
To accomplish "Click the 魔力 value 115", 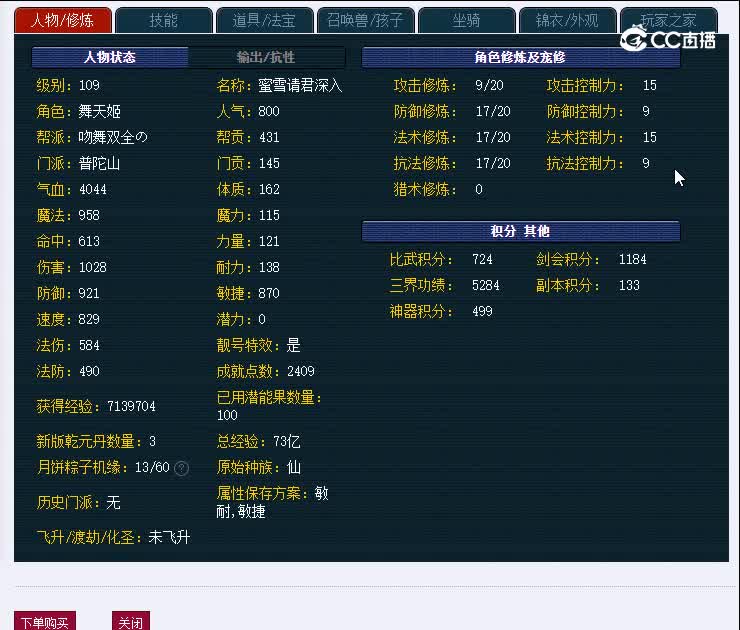I will (x=269, y=215).
